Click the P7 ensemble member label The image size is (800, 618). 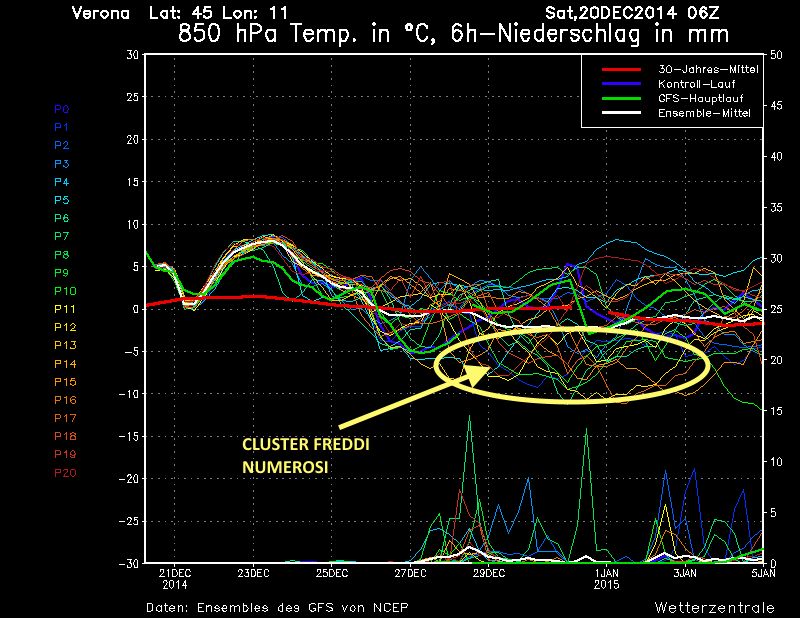(62, 236)
